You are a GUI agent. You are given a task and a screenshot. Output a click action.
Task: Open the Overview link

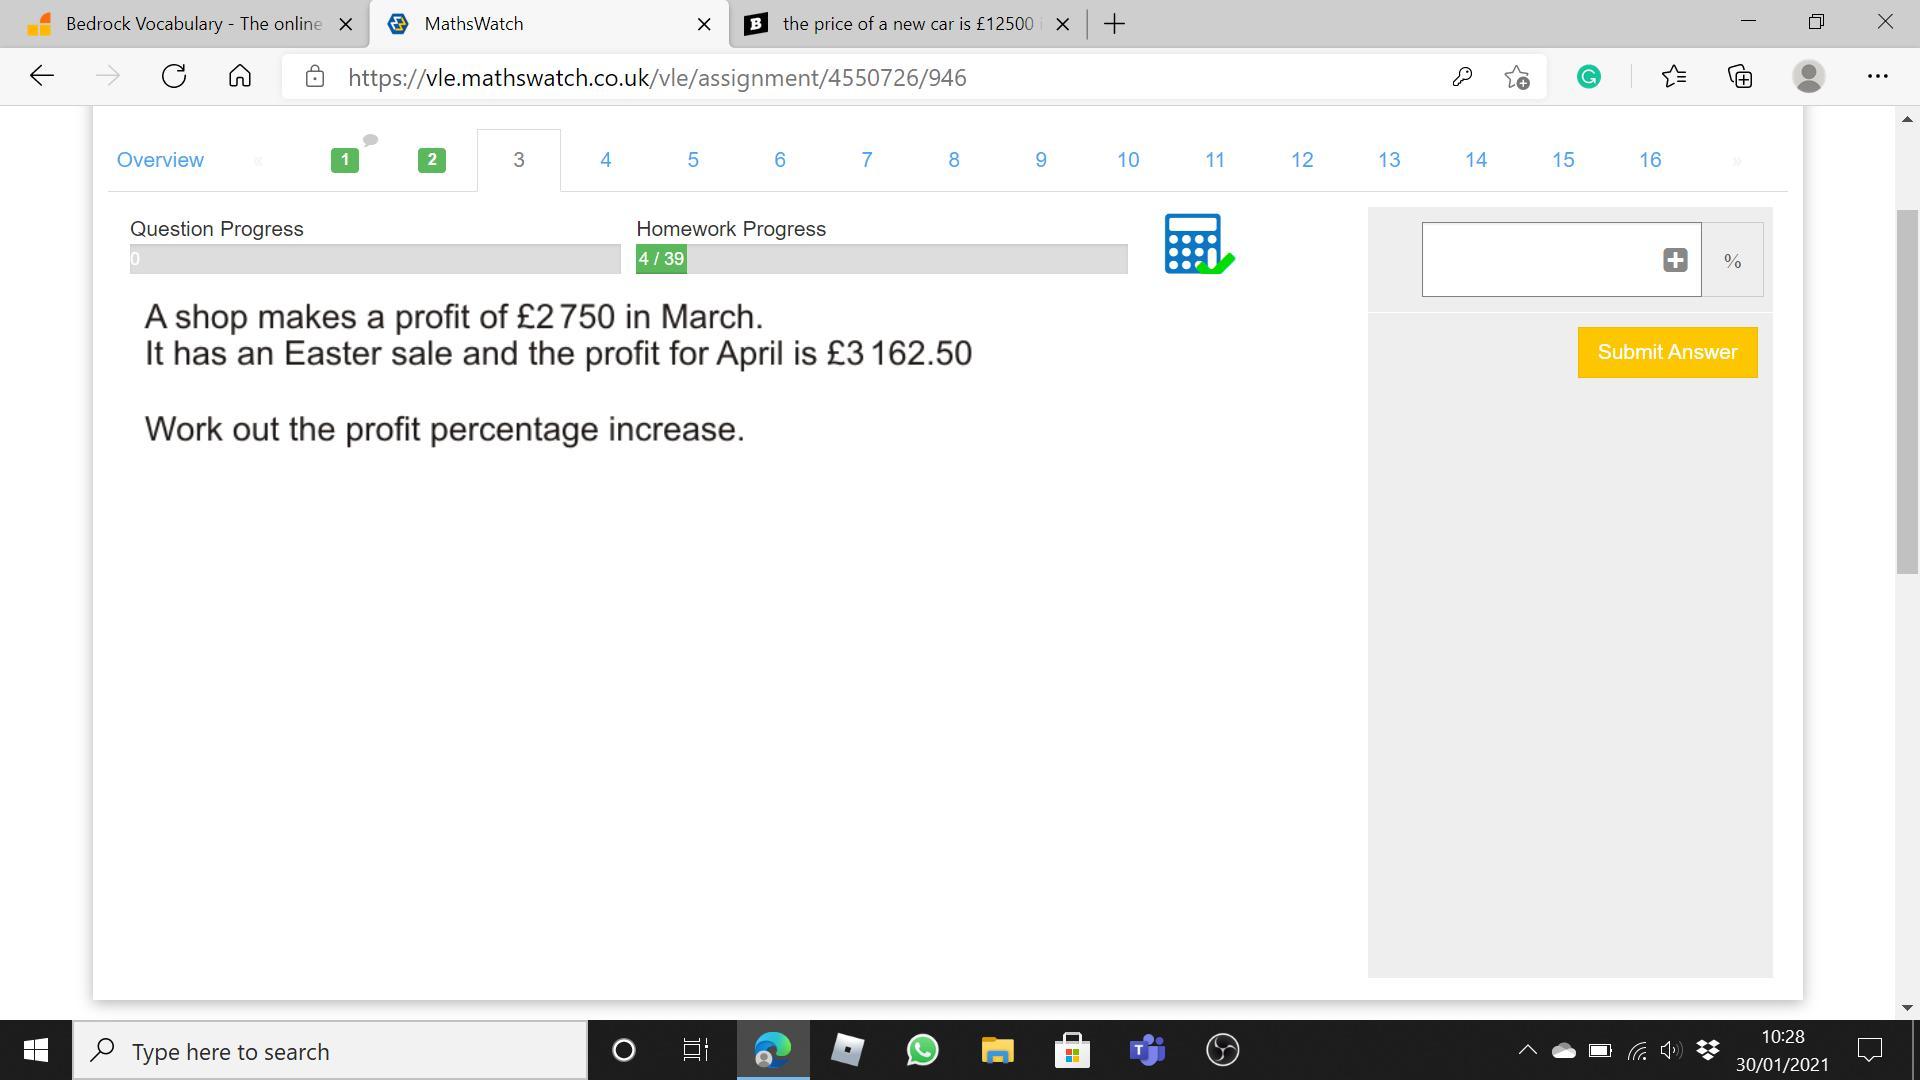160,160
